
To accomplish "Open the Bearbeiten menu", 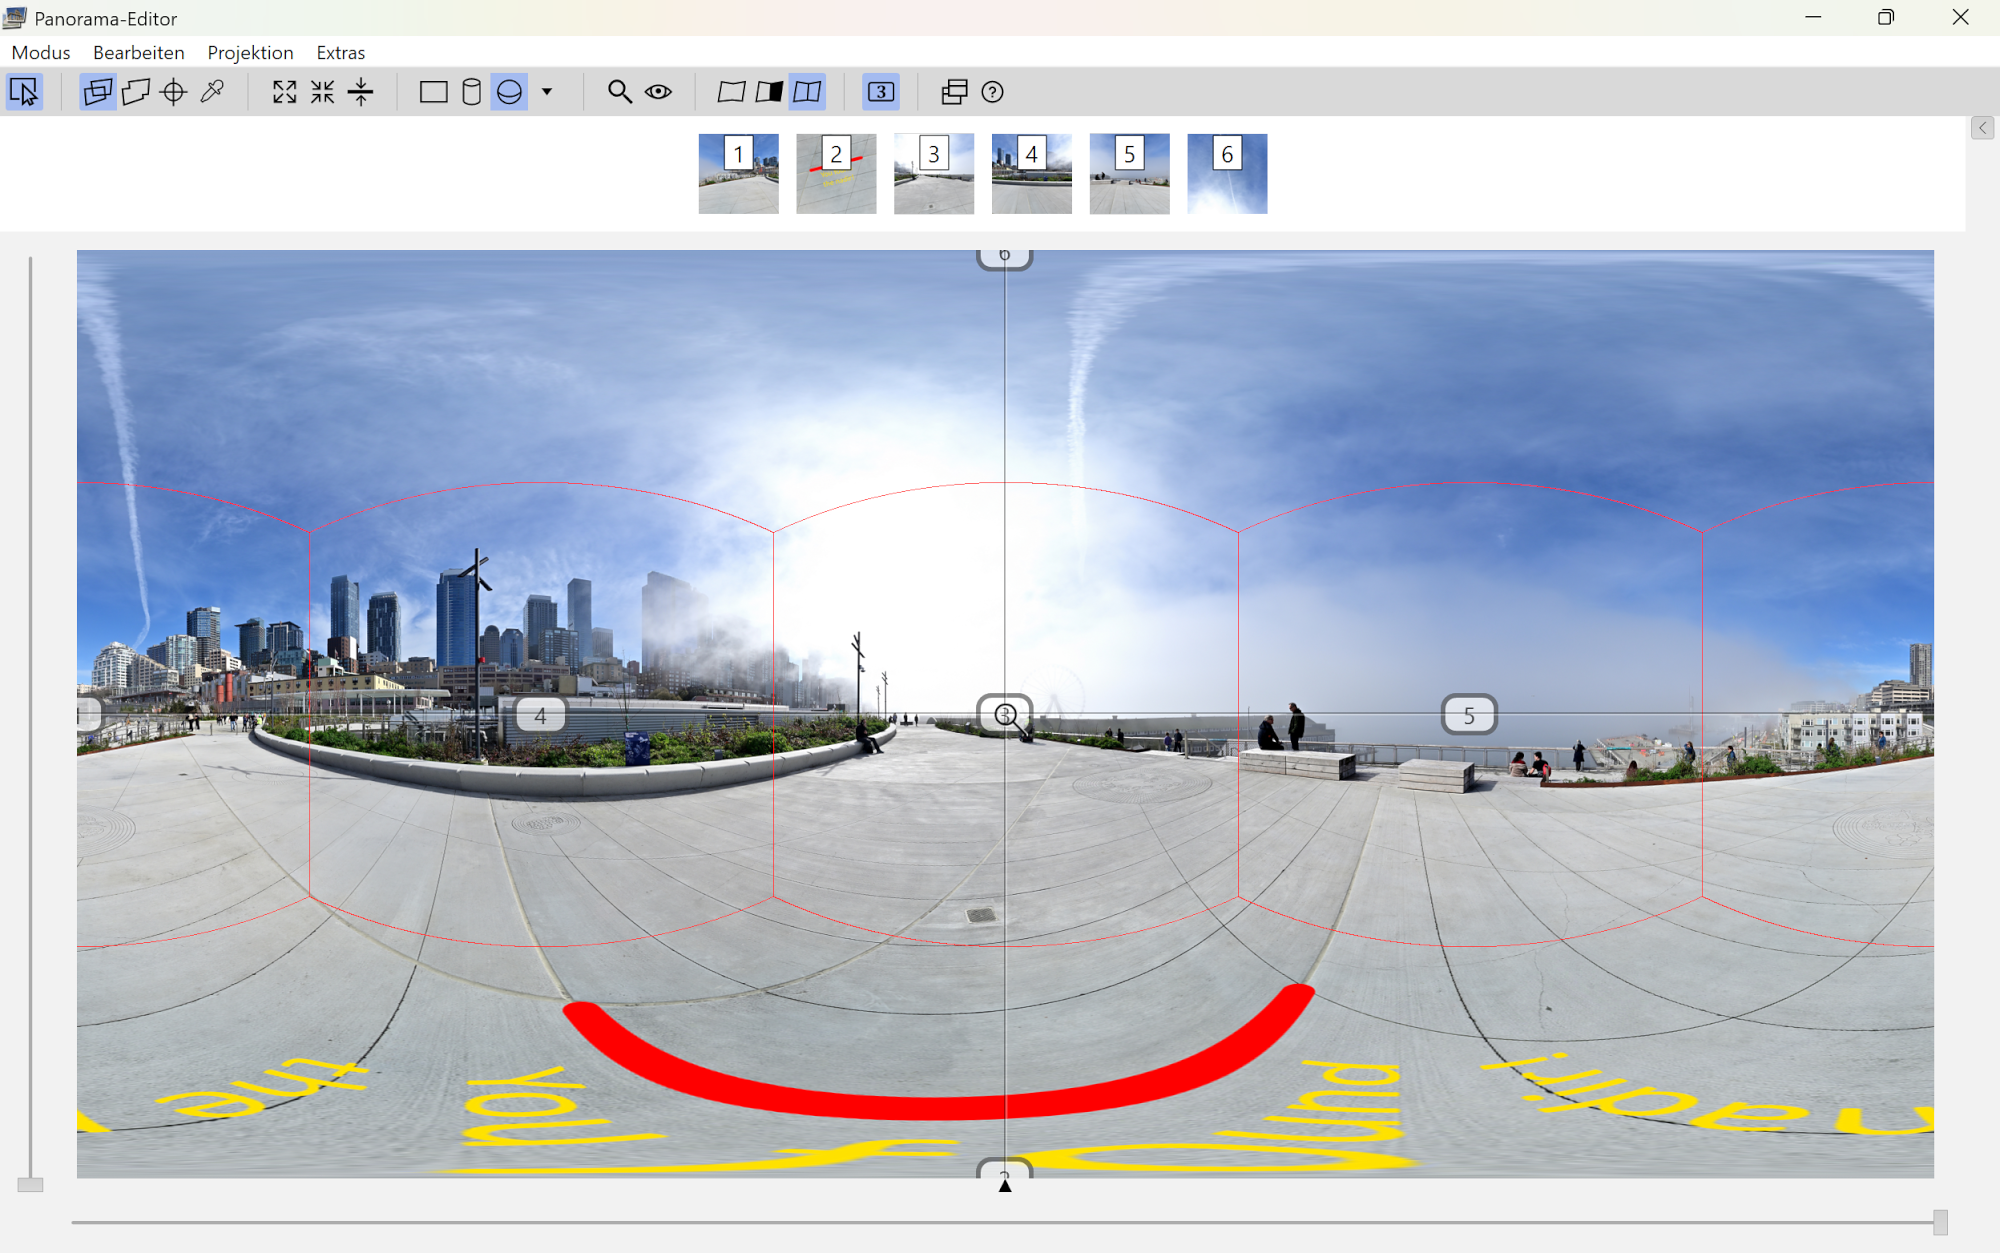I will pyautogui.click(x=138, y=52).
